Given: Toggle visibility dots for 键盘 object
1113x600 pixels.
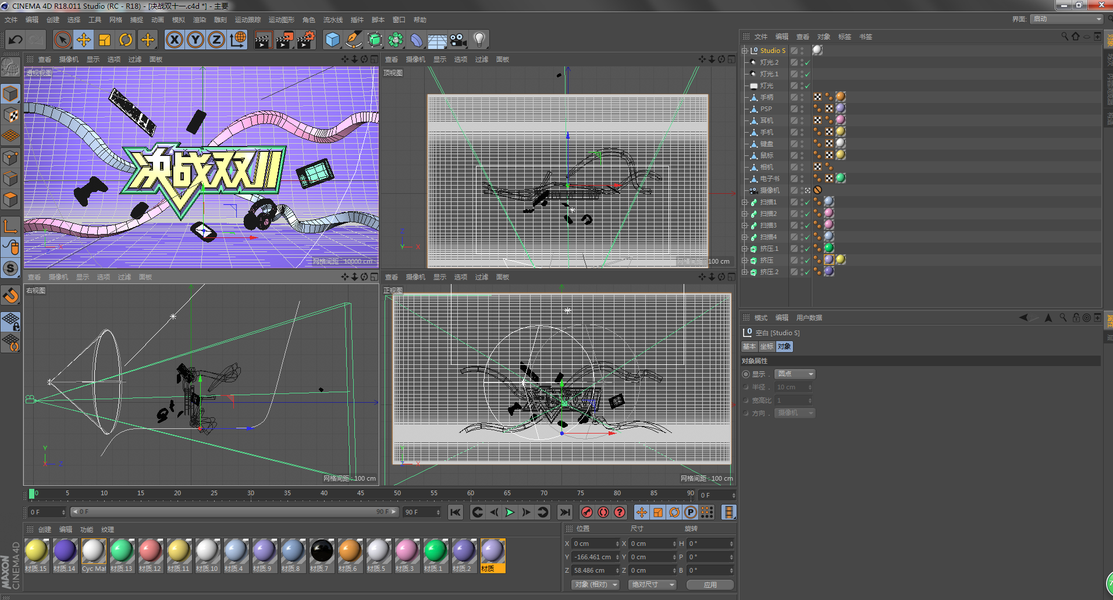Looking at the screenshot, I should [x=802, y=143].
